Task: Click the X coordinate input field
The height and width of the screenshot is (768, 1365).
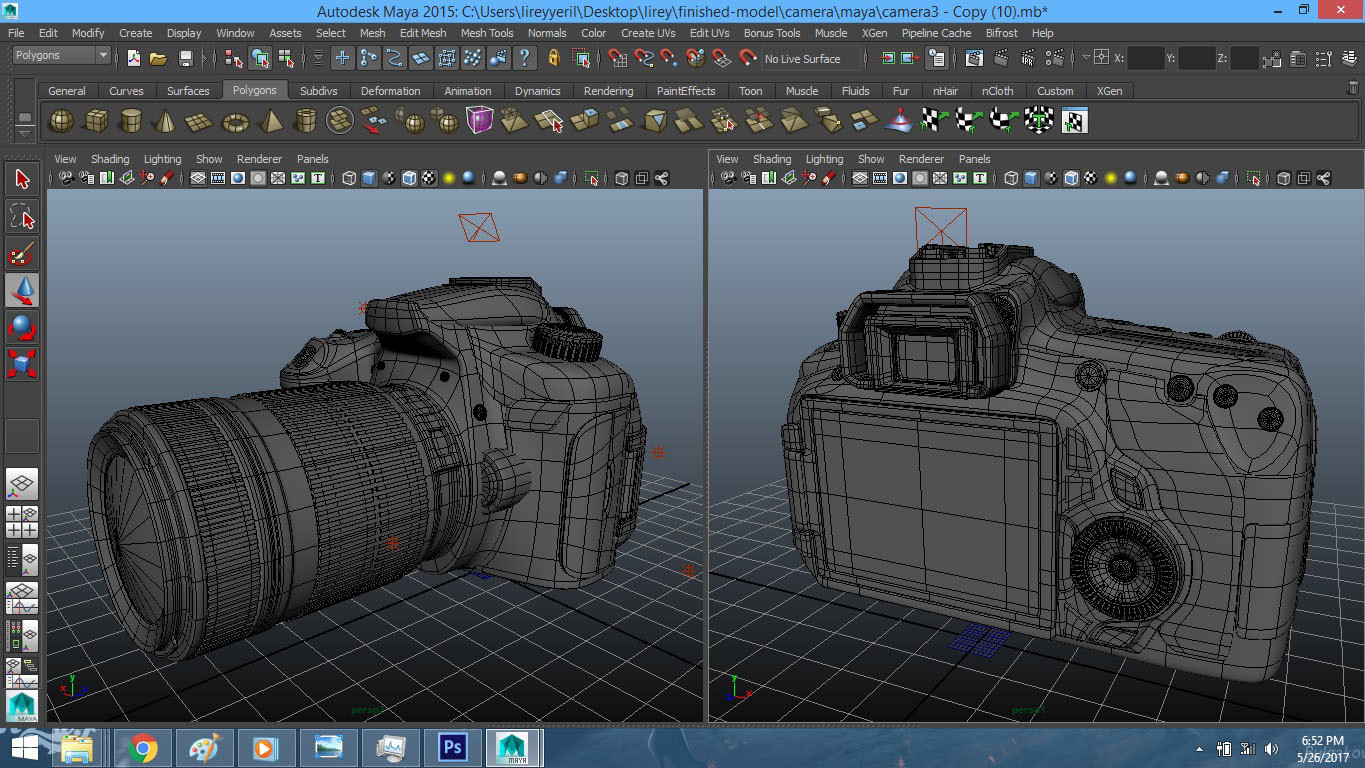Action: click(1146, 58)
